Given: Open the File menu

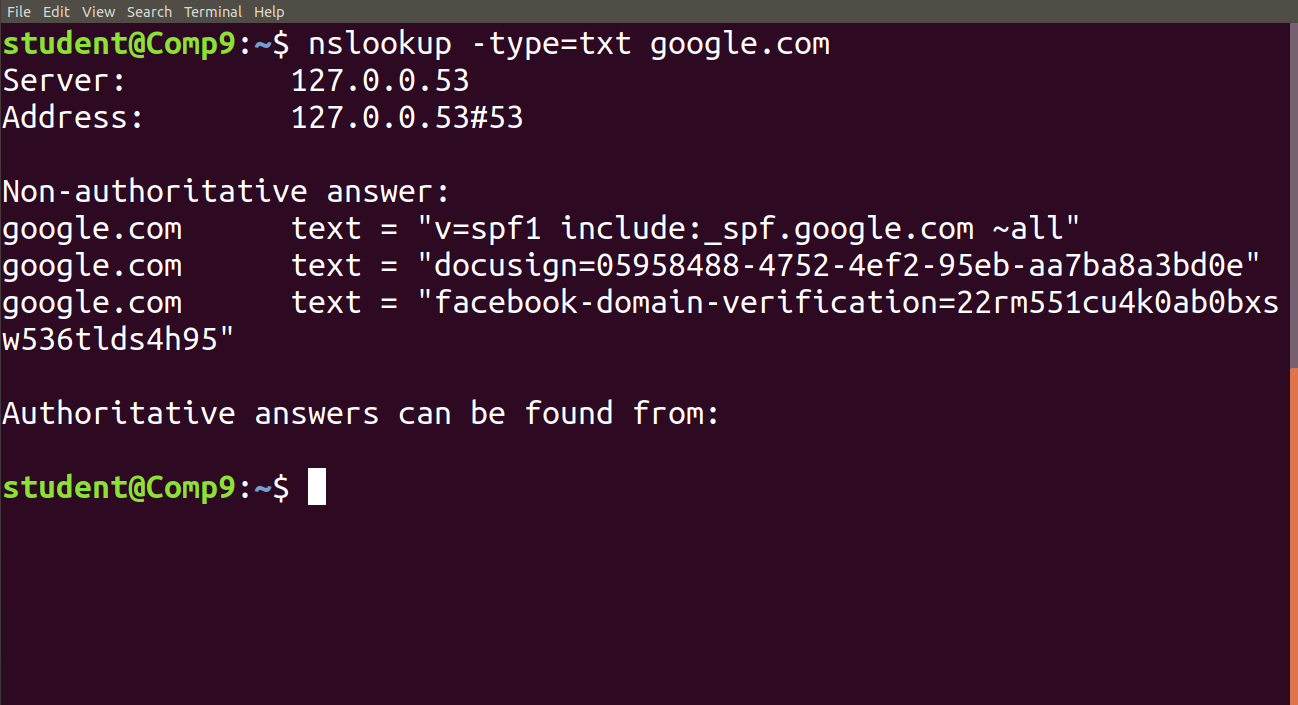Looking at the screenshot, I should click(18, 11).
